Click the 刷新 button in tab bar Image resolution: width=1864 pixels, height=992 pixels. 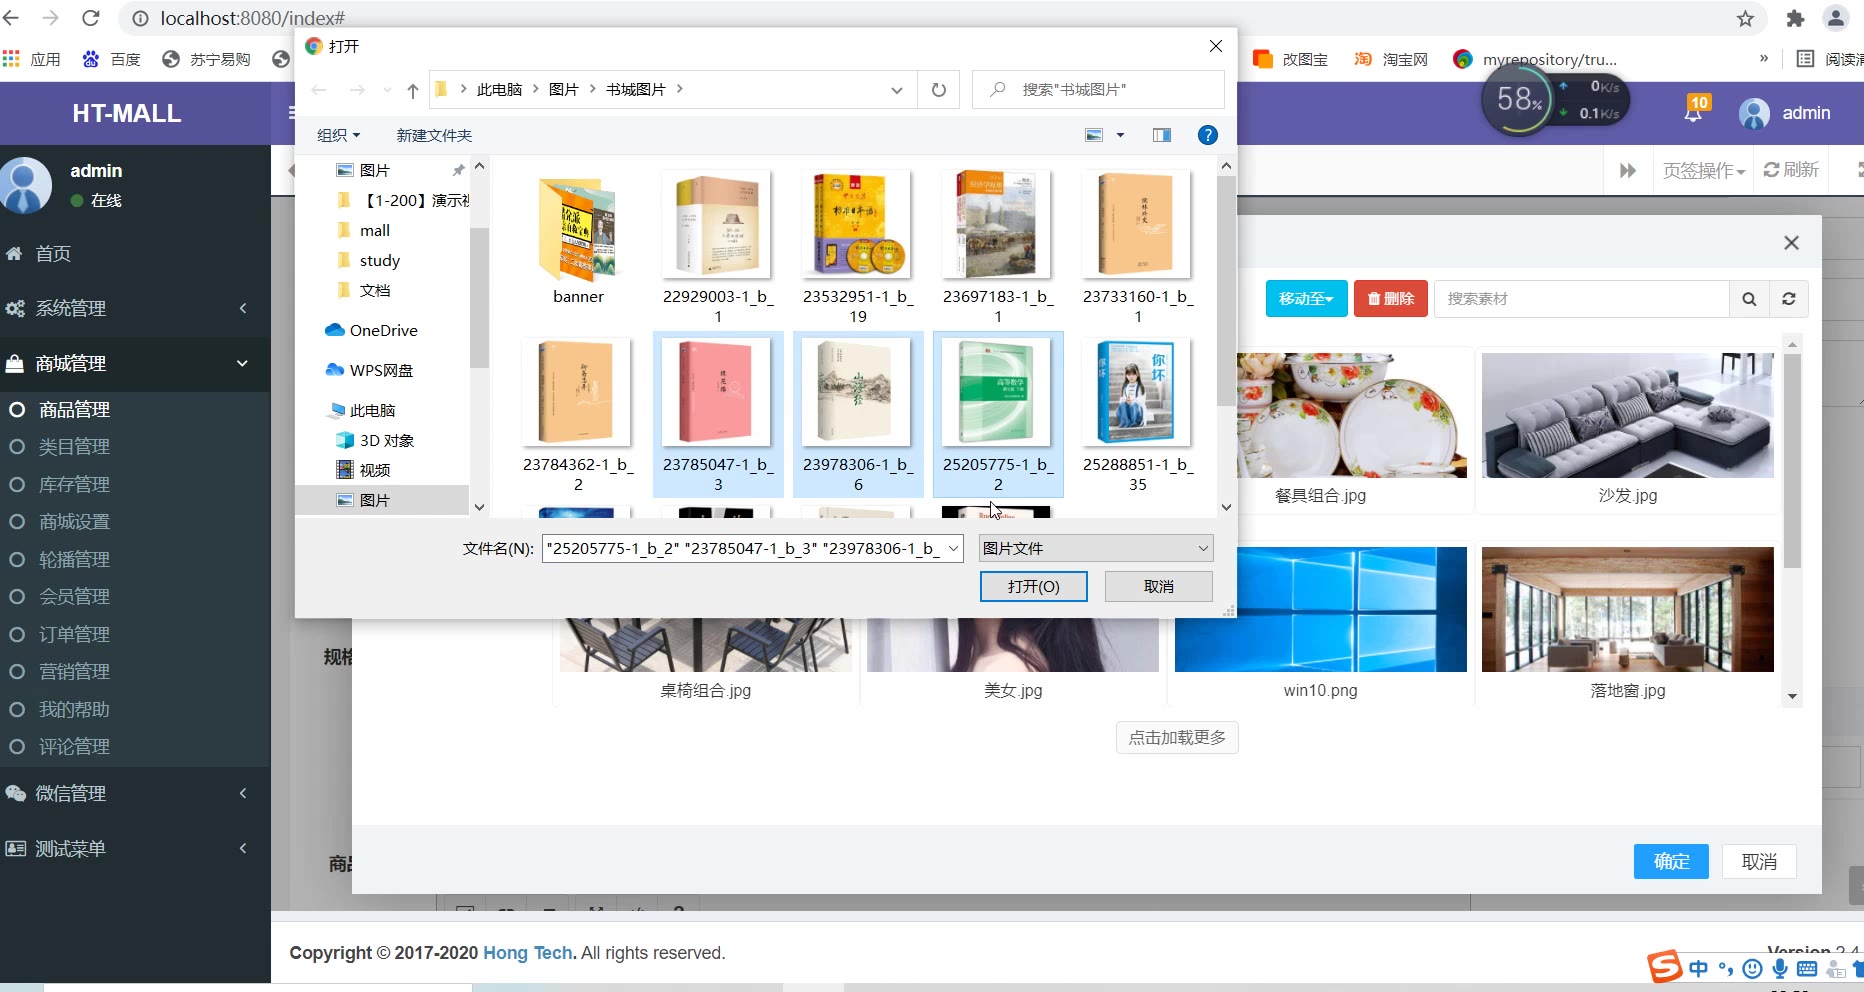coord(1791,170)
